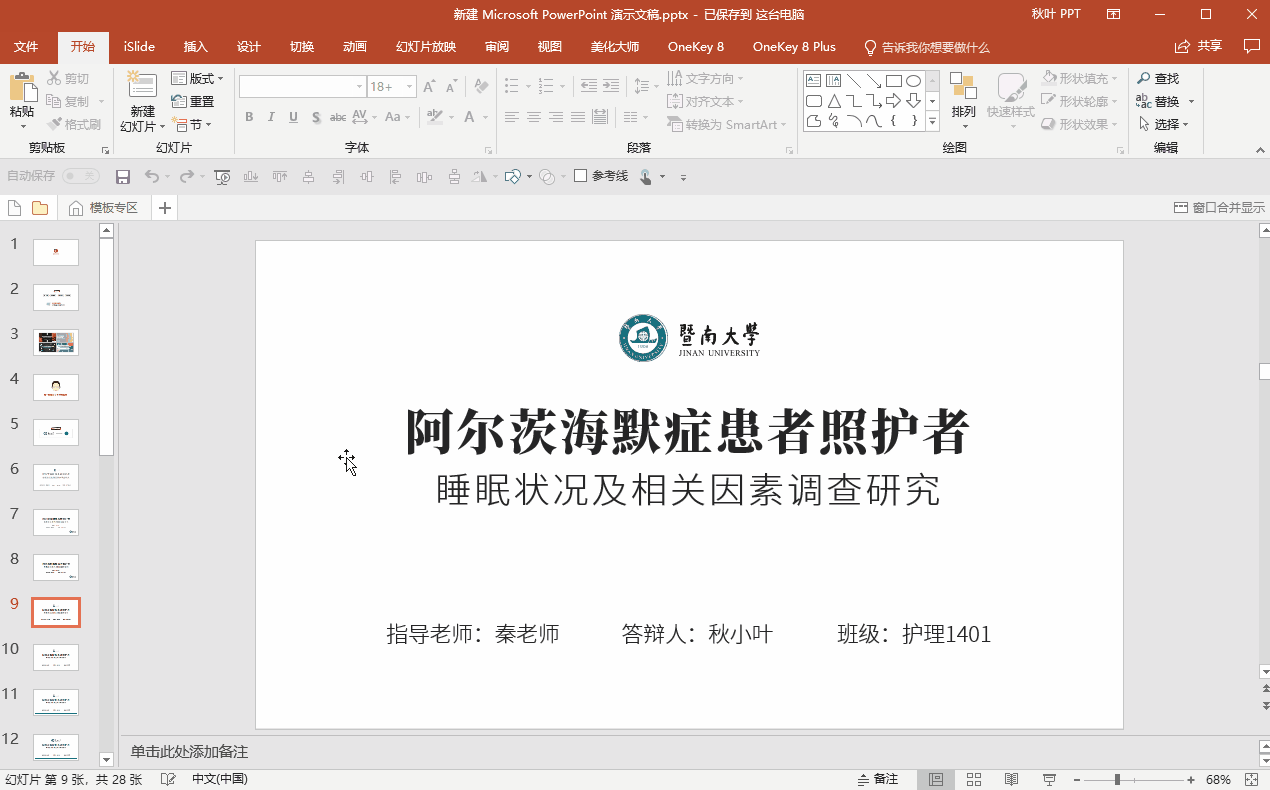Screen dimensions: 1270x790
Task: Toggle Notes (备注) pane in status bar
Action: (x=878, y=779)
